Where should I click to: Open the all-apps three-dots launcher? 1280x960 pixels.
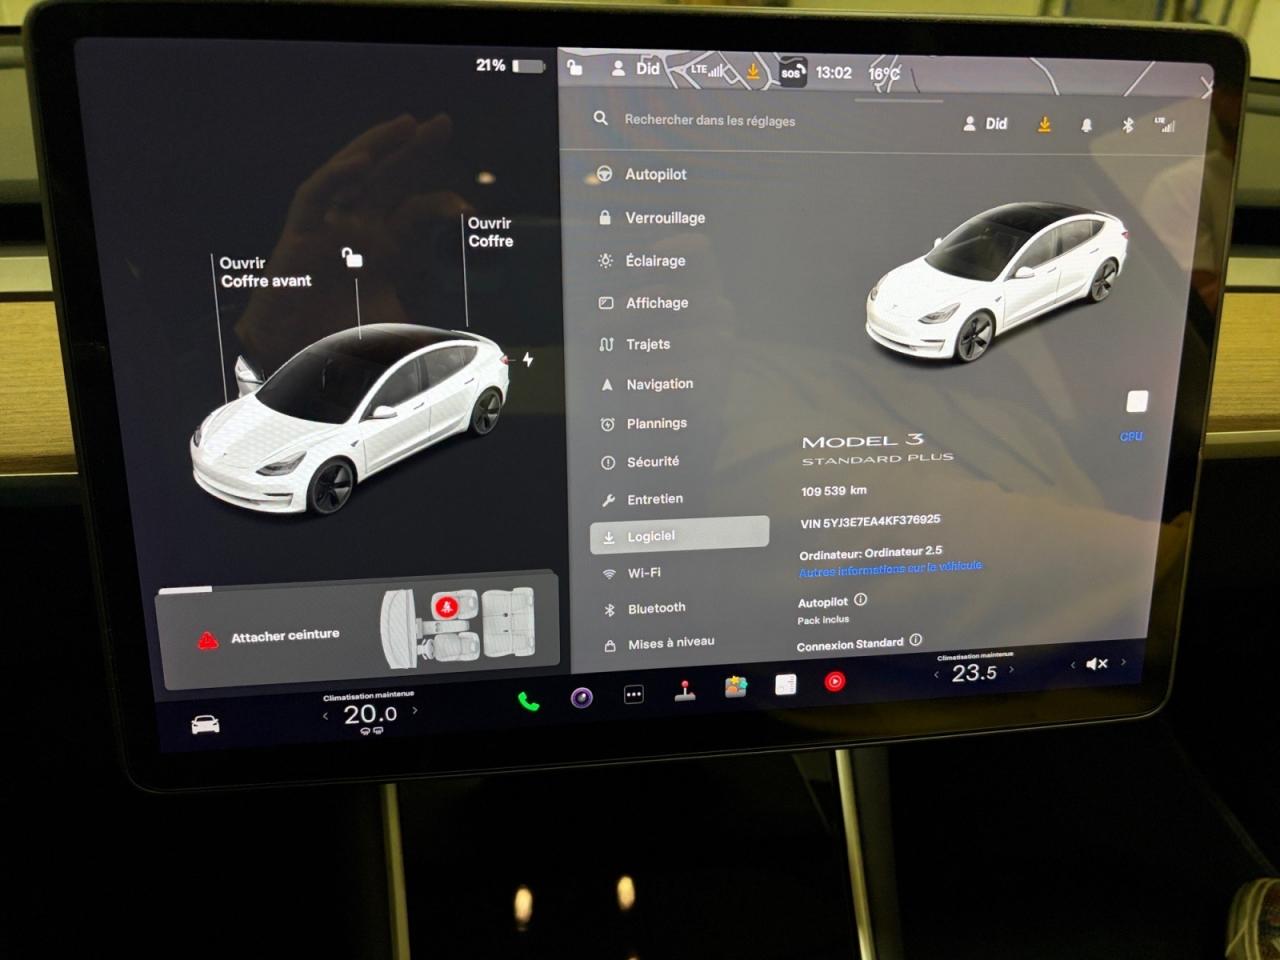634,694
